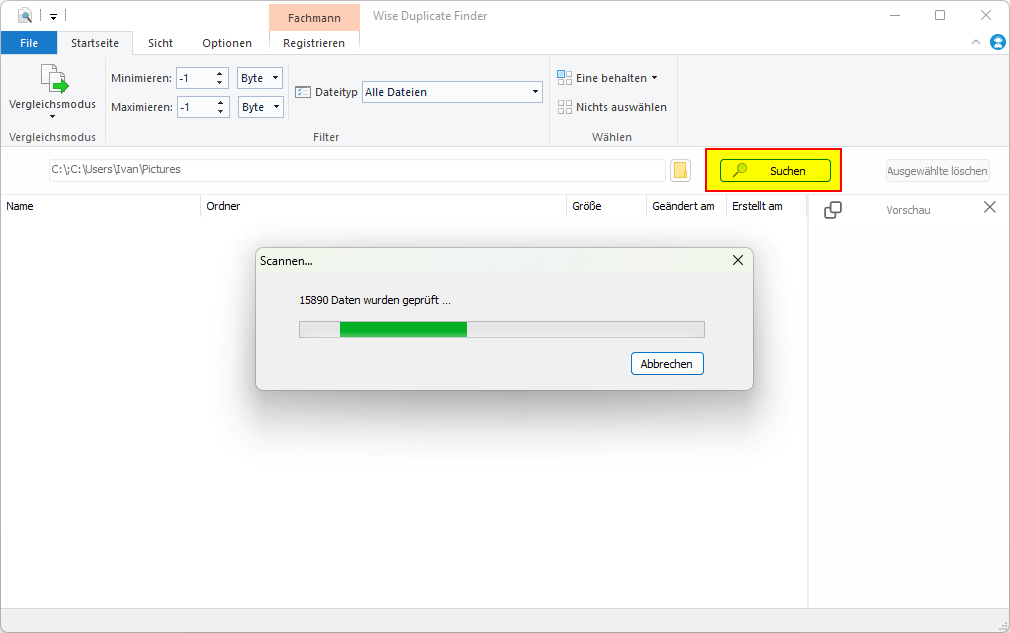Click into the Minimieren size field
This screenshot has width=1010, height=633.
pos(195,78)
